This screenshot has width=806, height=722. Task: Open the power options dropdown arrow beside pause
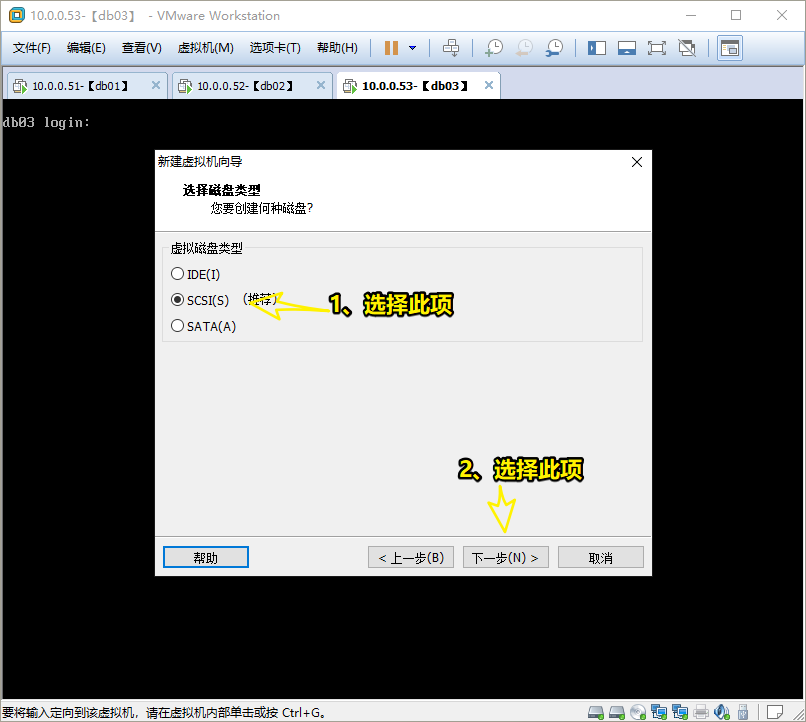tap(412, 48)
